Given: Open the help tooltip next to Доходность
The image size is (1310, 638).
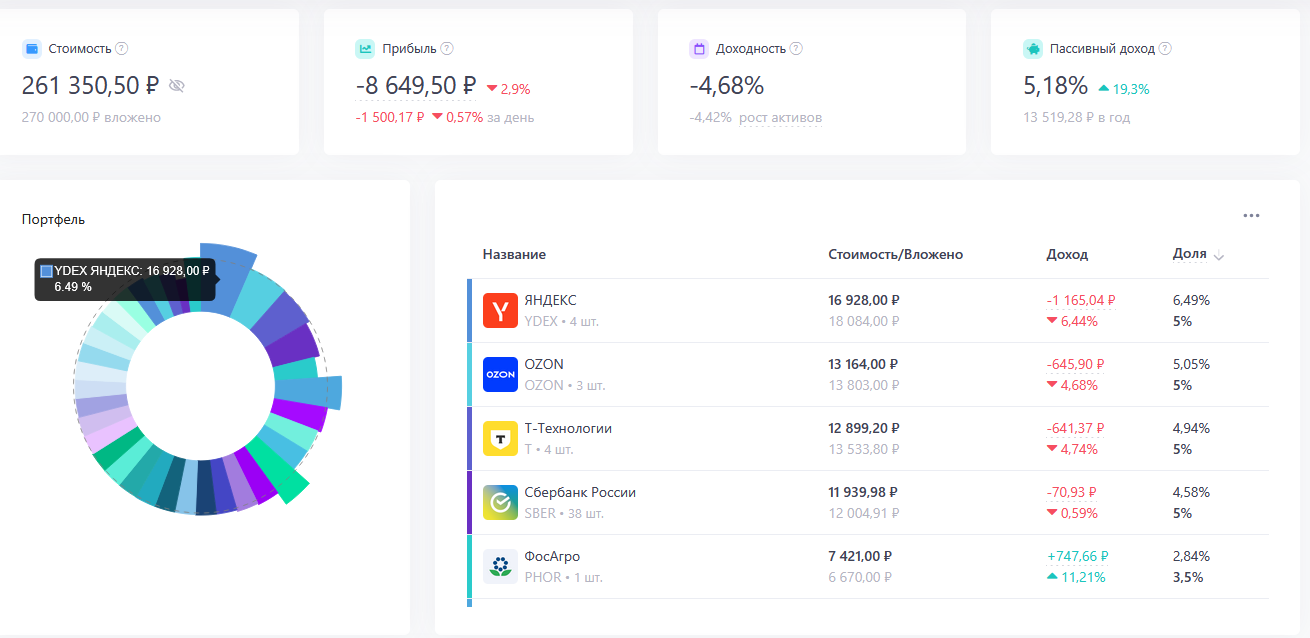Looking at the screenshot, I should coord(796,48).
